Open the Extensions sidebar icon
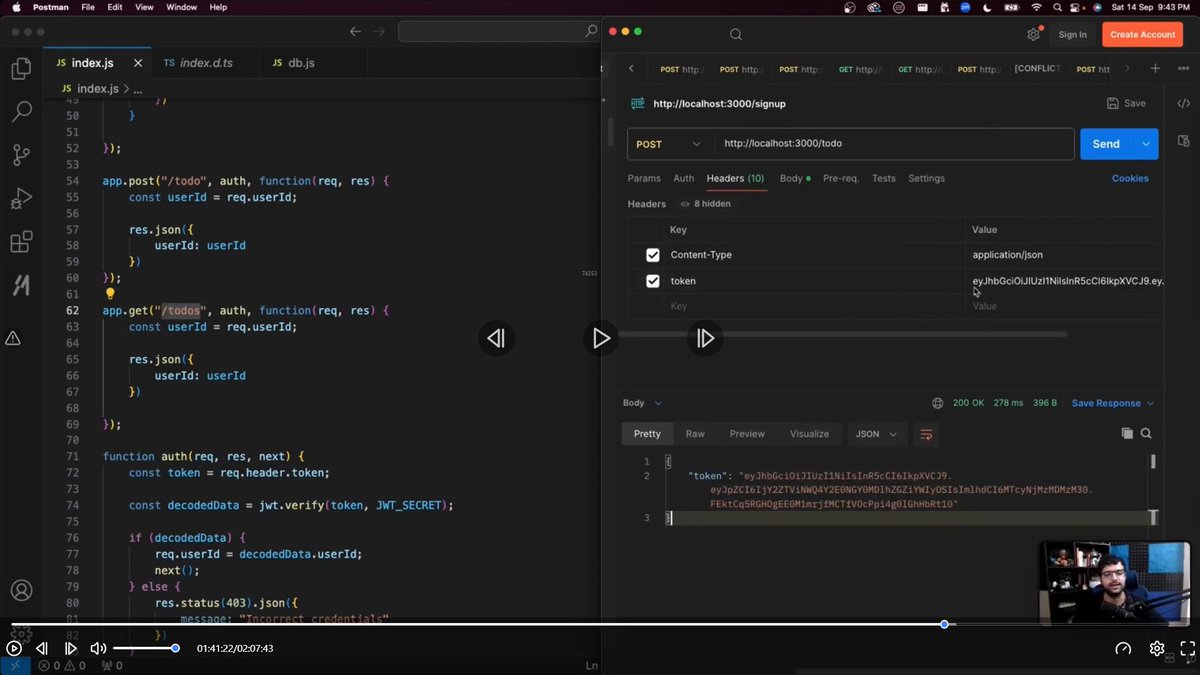 point(21,242)
